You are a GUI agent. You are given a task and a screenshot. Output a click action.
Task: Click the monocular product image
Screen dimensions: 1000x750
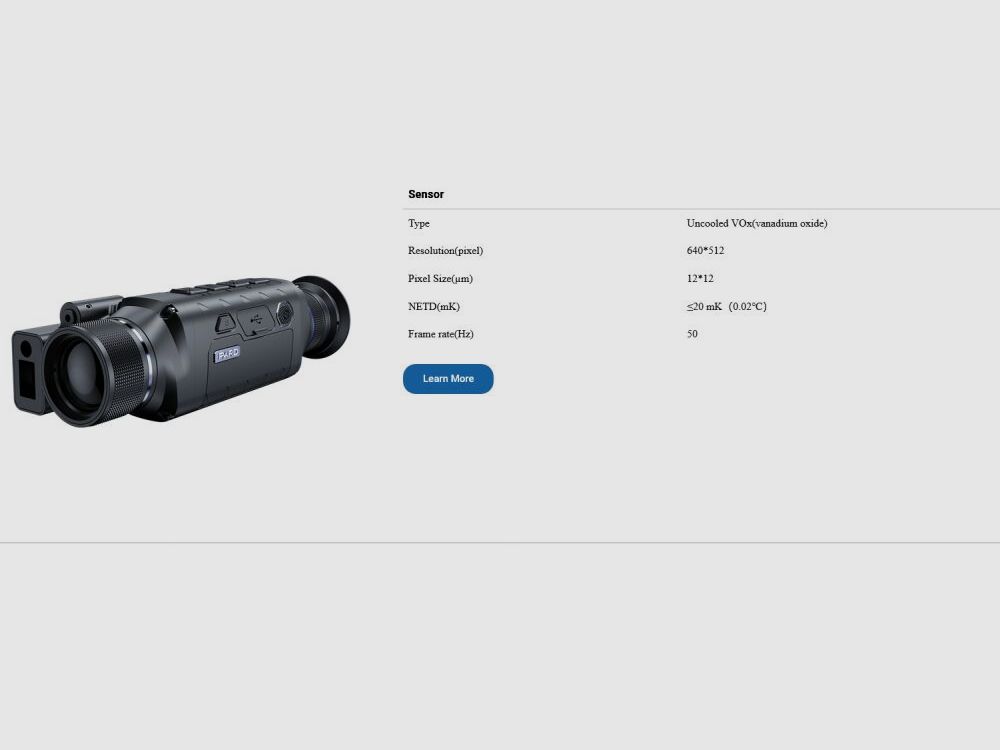pyautogui.click(x=180, y=350)
